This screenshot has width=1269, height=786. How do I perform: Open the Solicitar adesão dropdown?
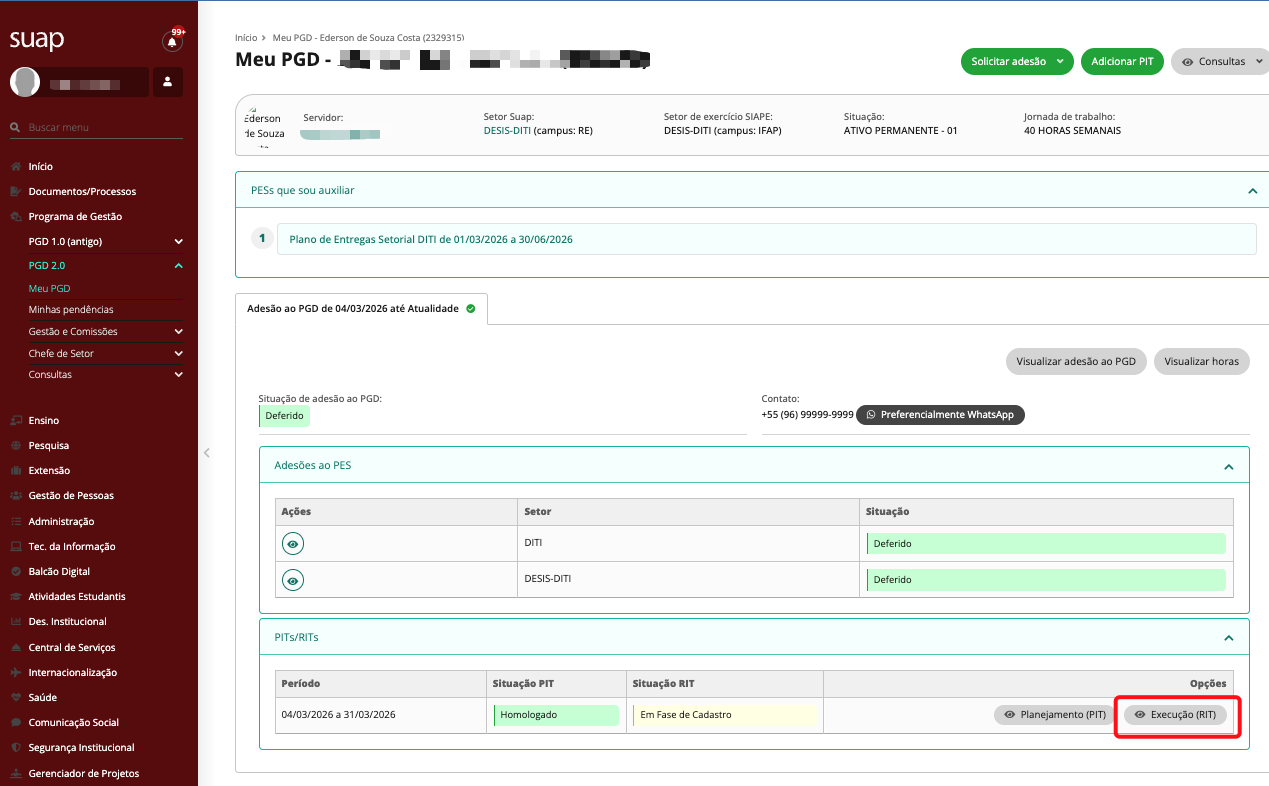(1016, 62)
